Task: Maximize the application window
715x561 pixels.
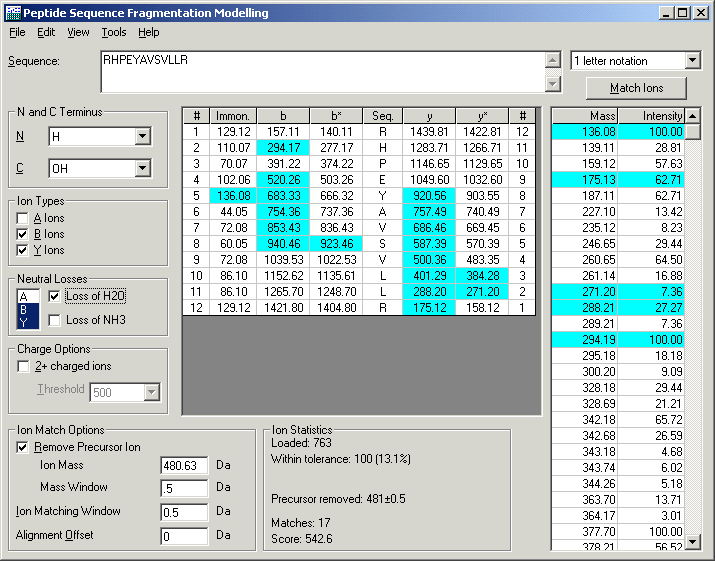Action: 683,13
